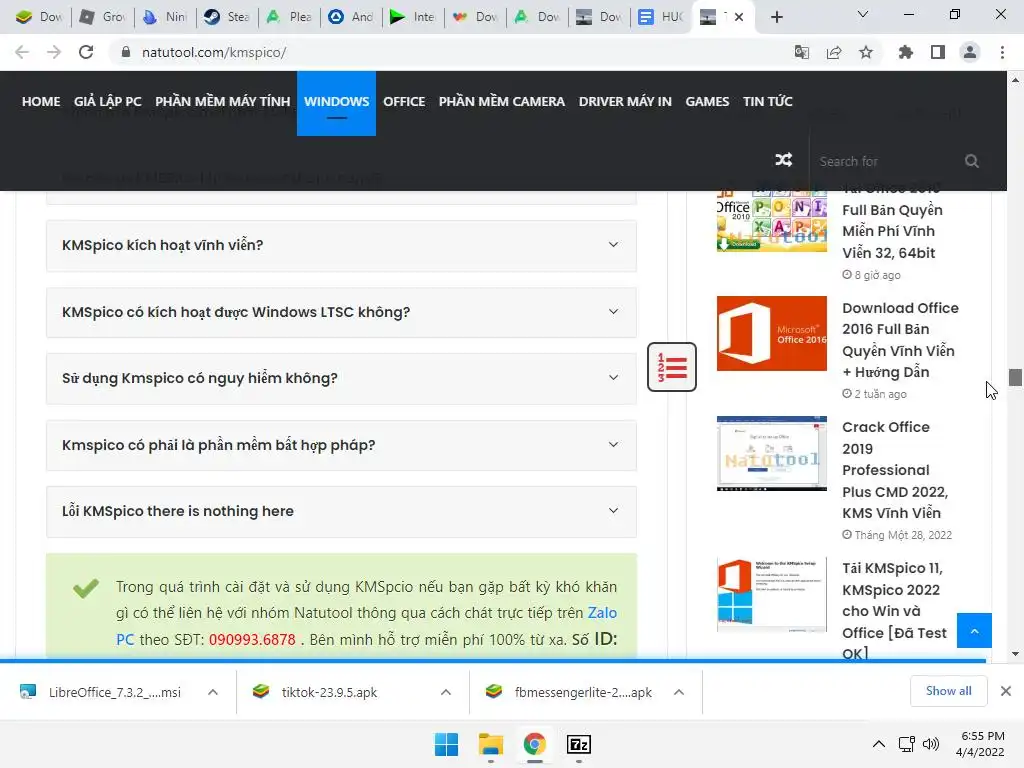This screenshot has width=1024, height=768.
Task: Reload the natutool page
Action: point(86,52)
